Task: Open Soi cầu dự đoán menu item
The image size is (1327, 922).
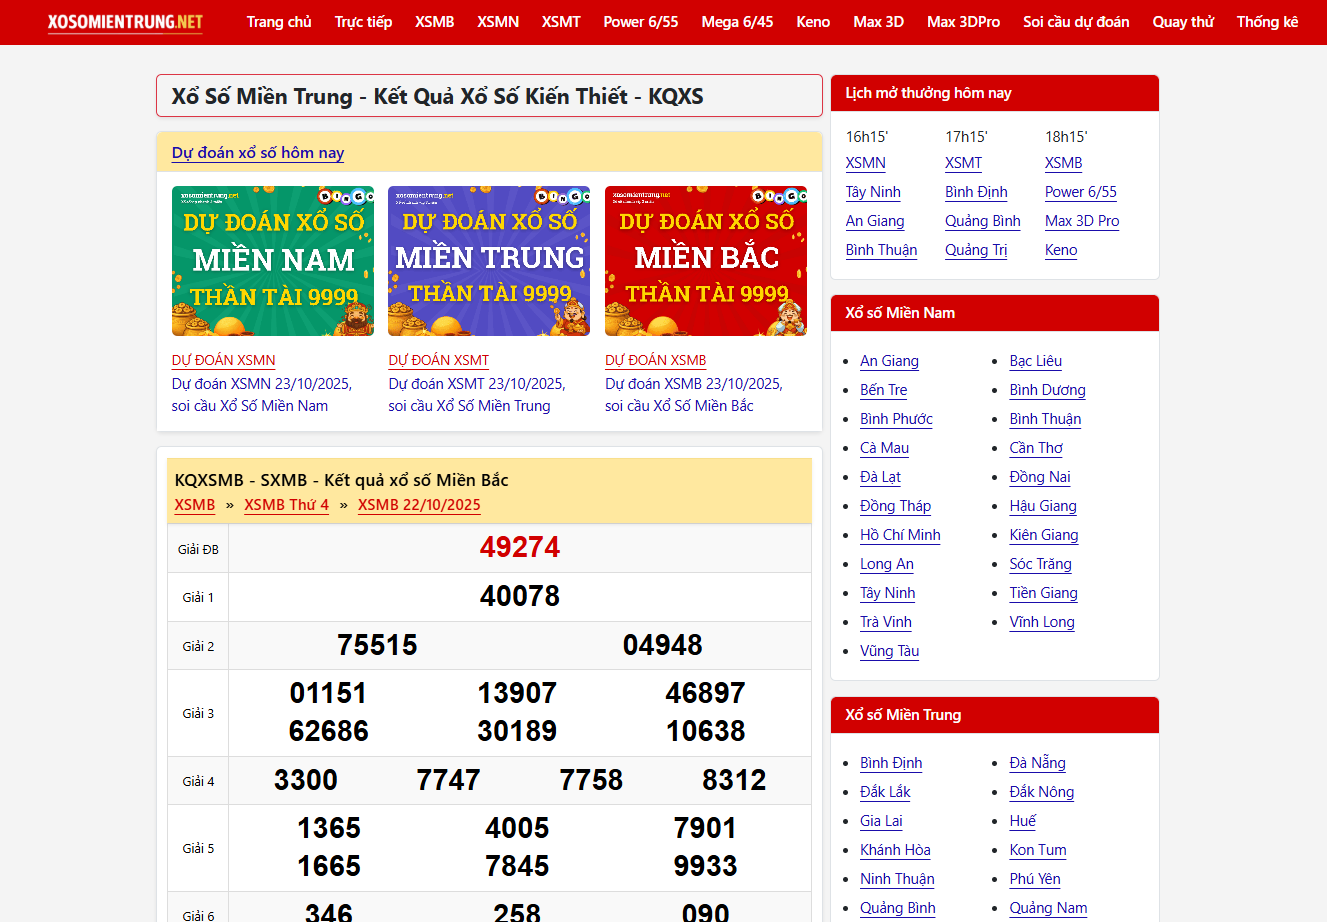Action: click(1076, 22)
